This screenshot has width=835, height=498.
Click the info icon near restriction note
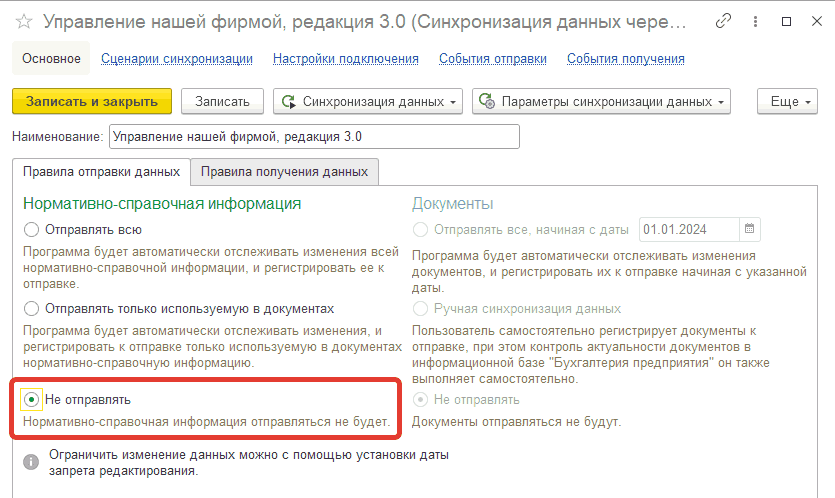pyautogui.click(x=31, y=462)
